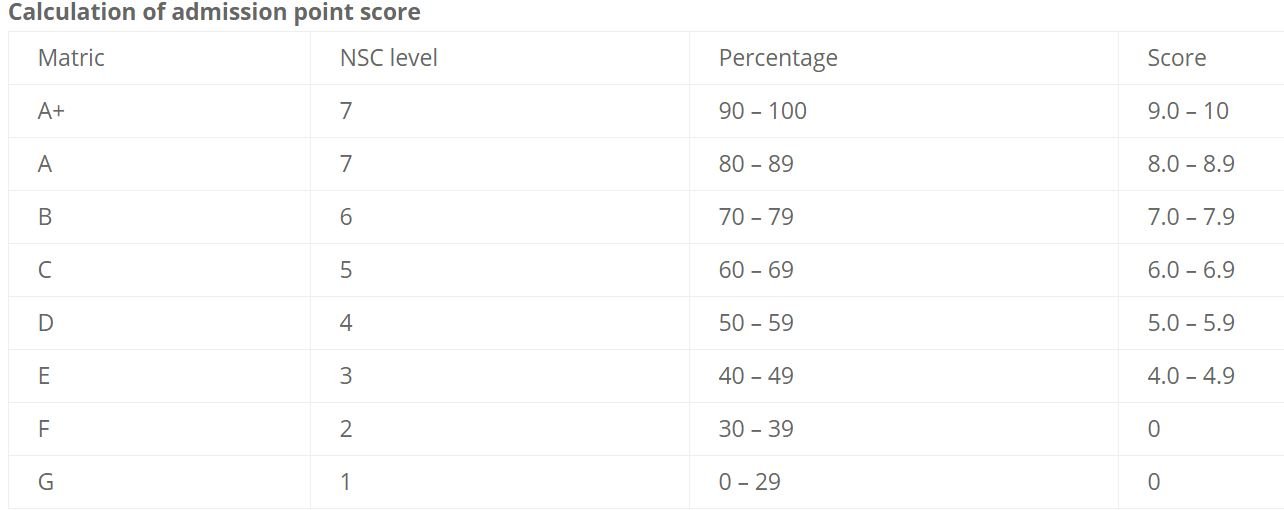Select the 'A+' matric cell

[x=51, y=111]
